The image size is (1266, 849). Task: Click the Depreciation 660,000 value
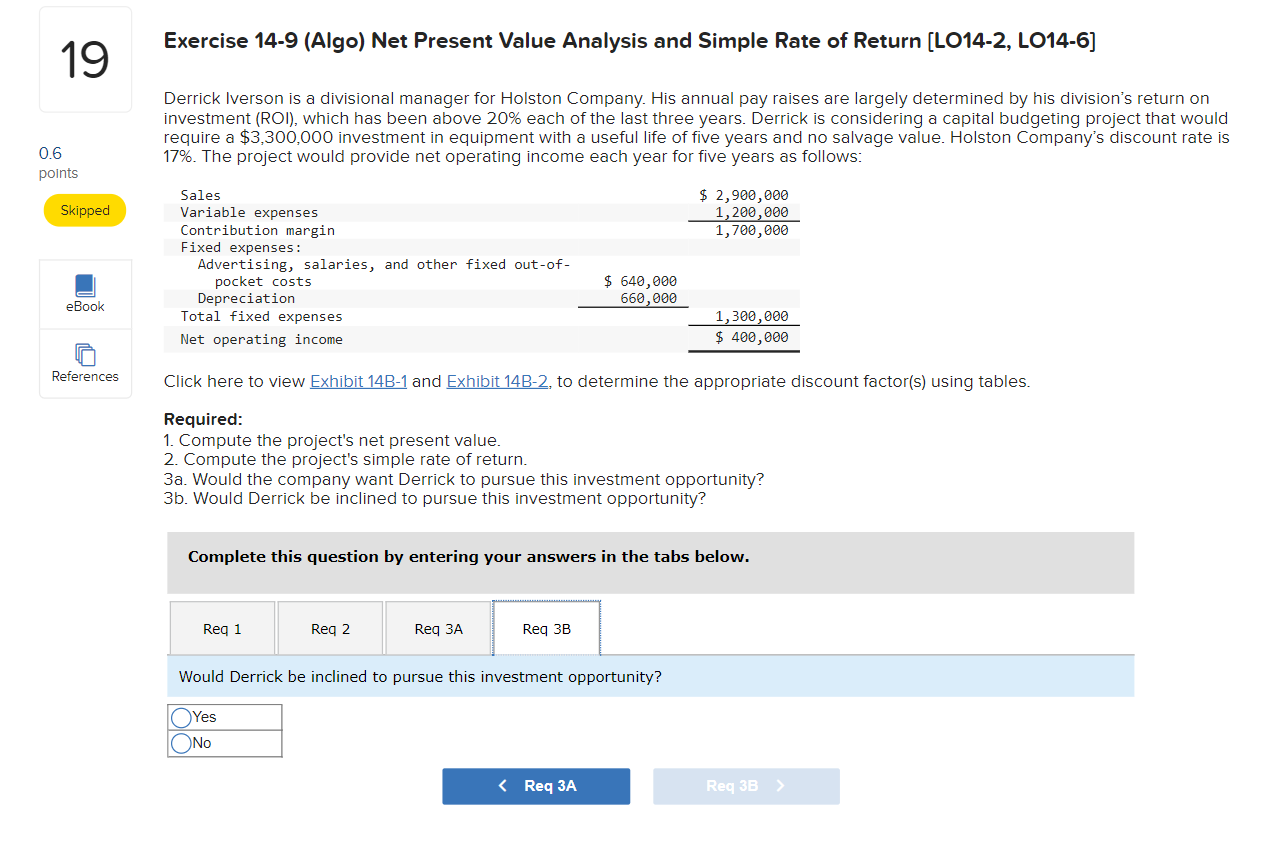tap(648, 298)
